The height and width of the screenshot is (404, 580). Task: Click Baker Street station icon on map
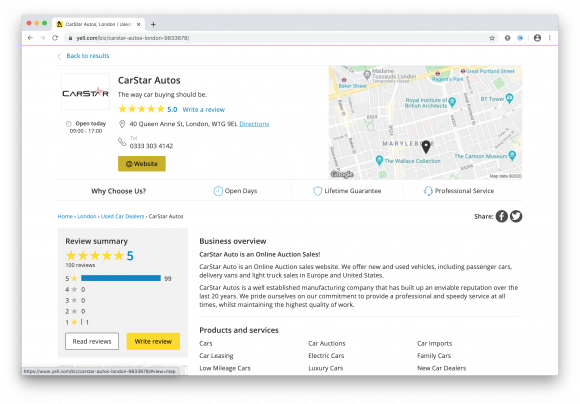[344, 80]
